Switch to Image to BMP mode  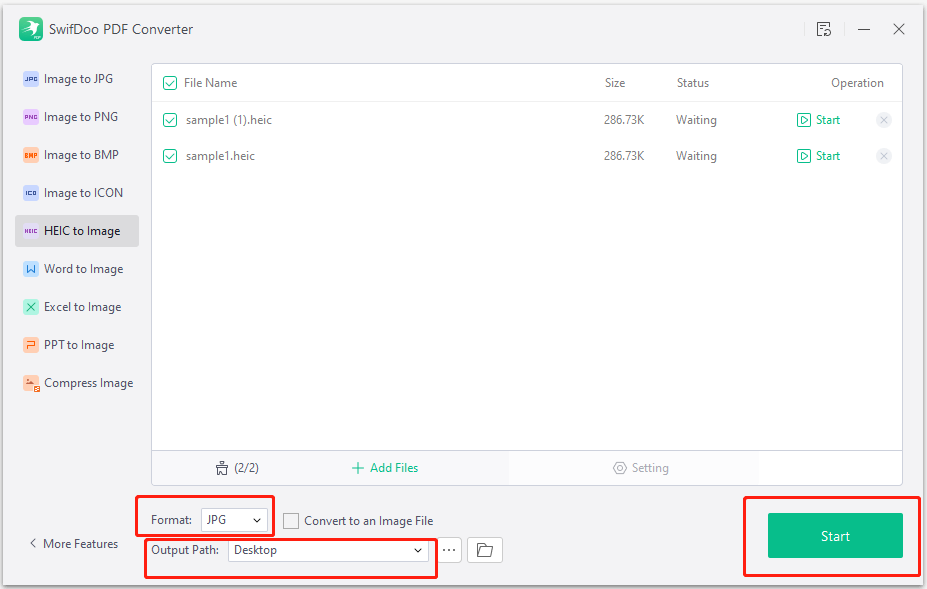[x=77, y=155]
